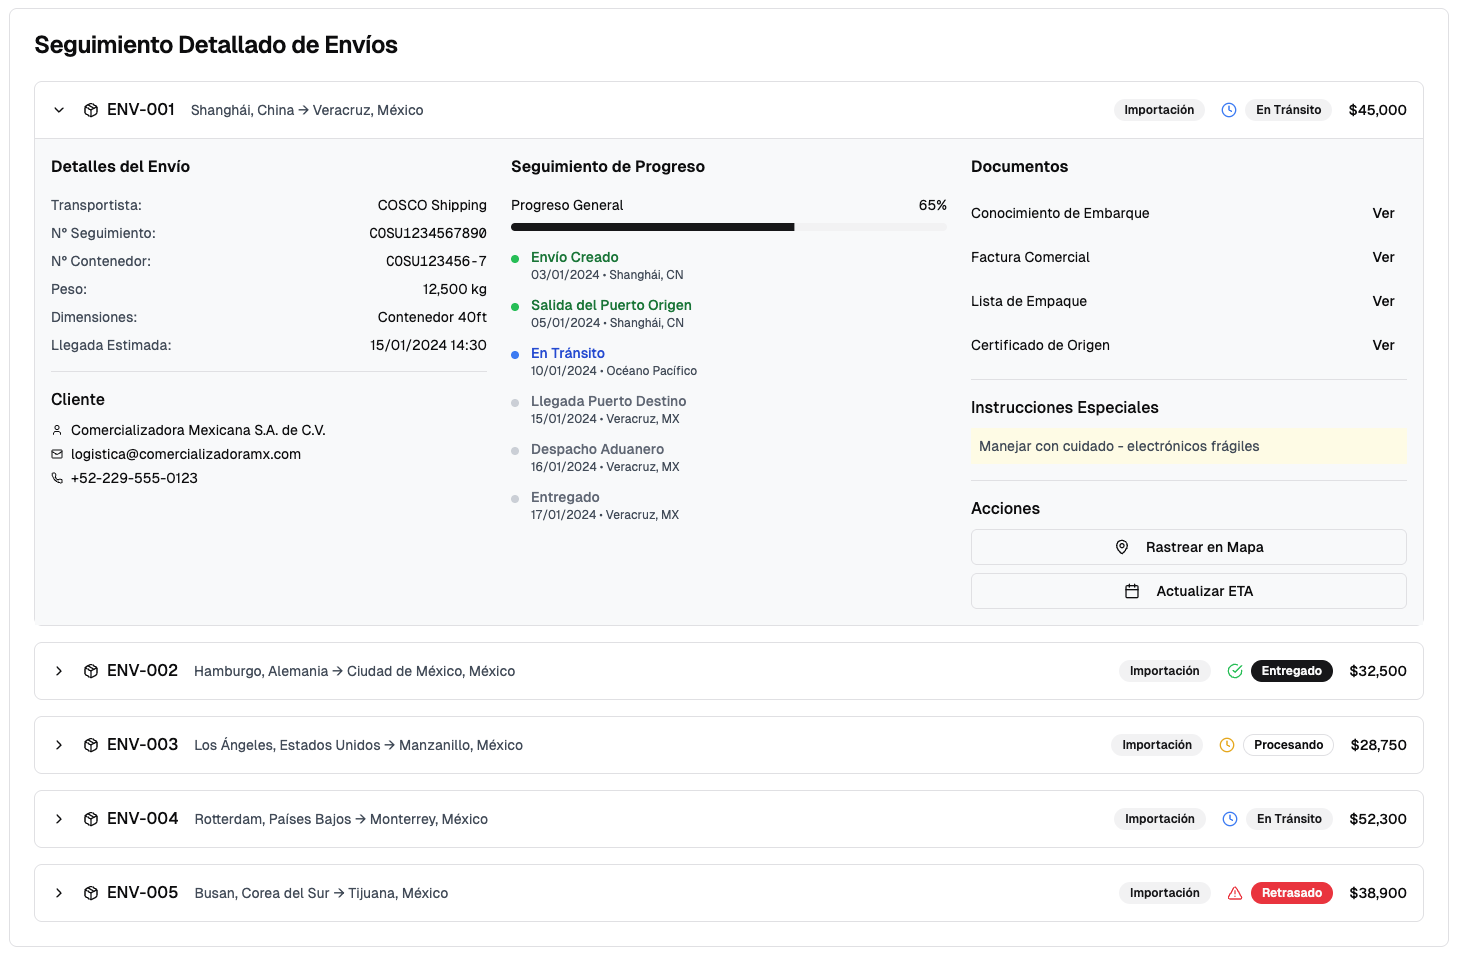View the Conocimiento de Embarque document
Viewport: 1460px width, 955px height.
point(1383,213)
